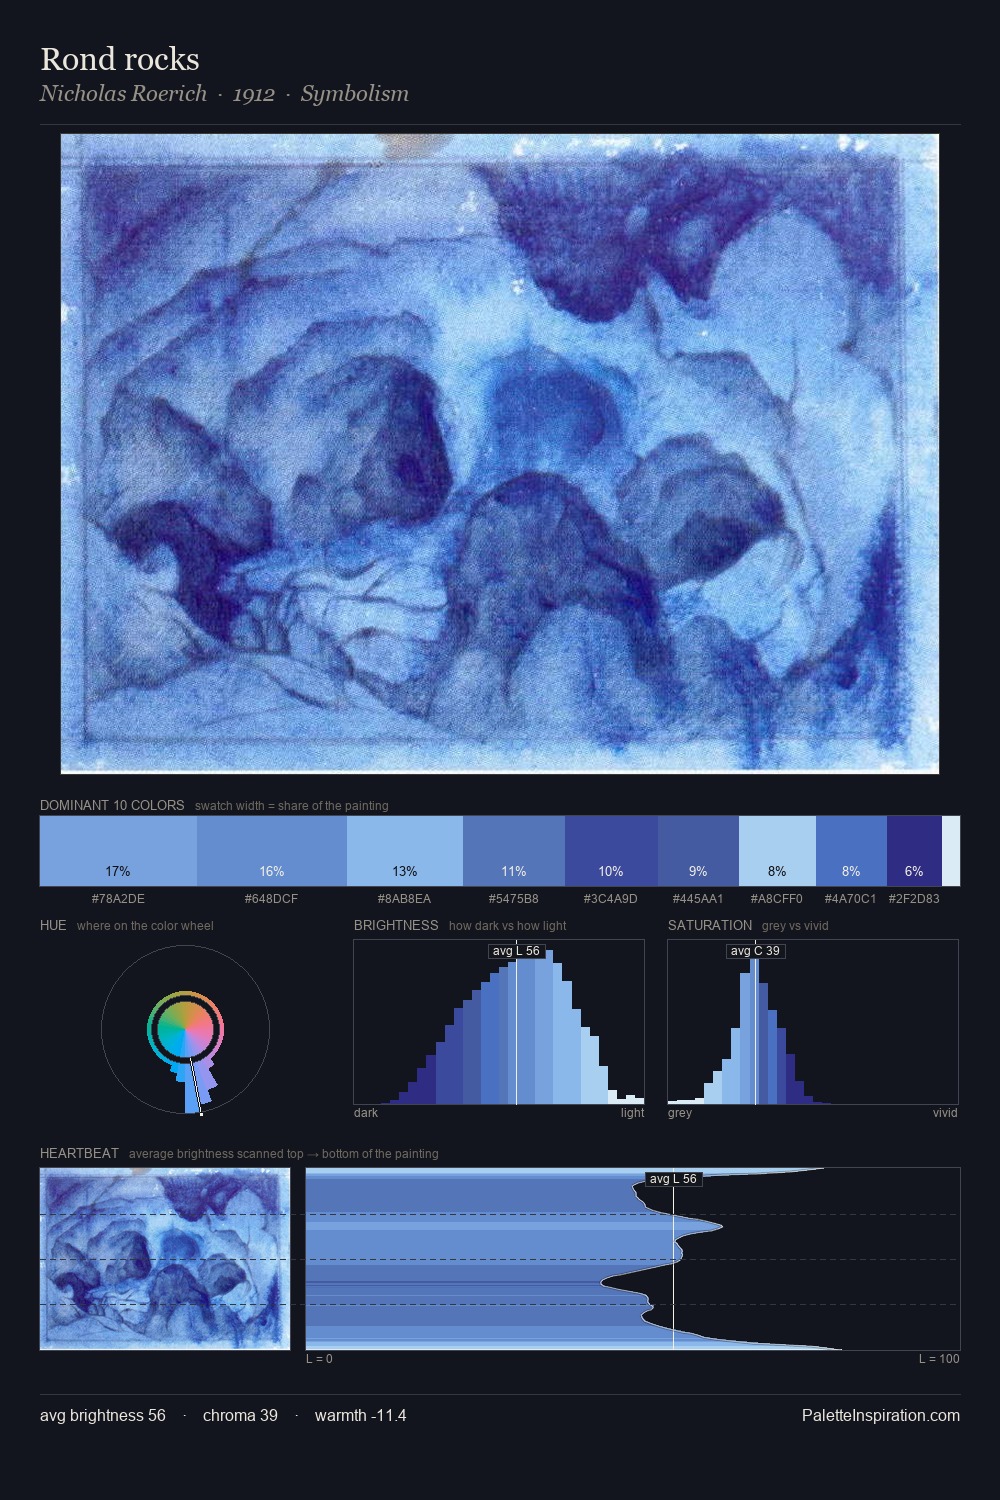This screenshot has width=1000, height=1500.
Task: Click the artist name Nicholas Roerich
Action: click(123, 94)
